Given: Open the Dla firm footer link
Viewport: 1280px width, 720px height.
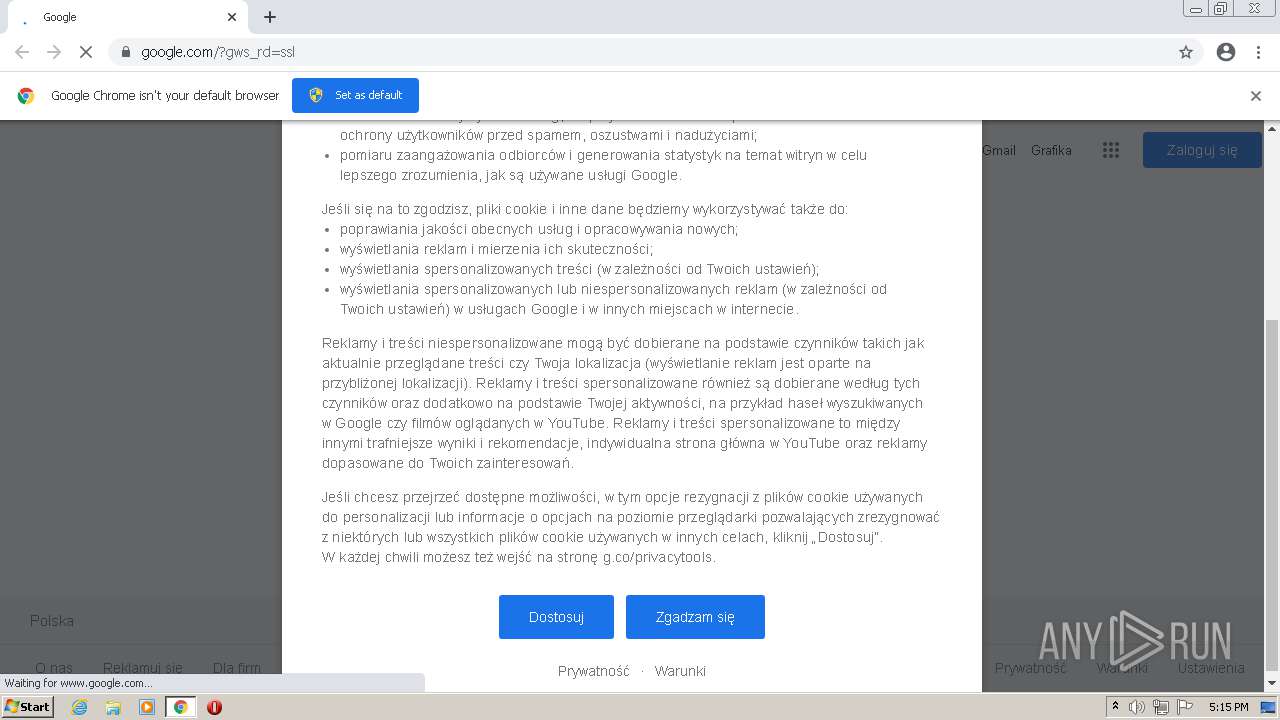Looking at the screenshot, I should click(x=237, y=668).
